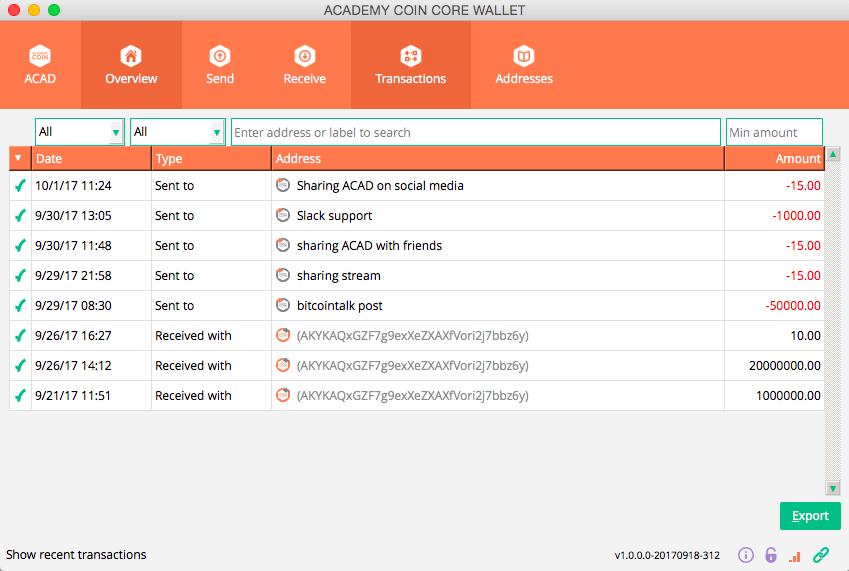Open the Receive page icon
This screenshot has height=571, width=849.
pyautogui.click(x=305, y=56)
